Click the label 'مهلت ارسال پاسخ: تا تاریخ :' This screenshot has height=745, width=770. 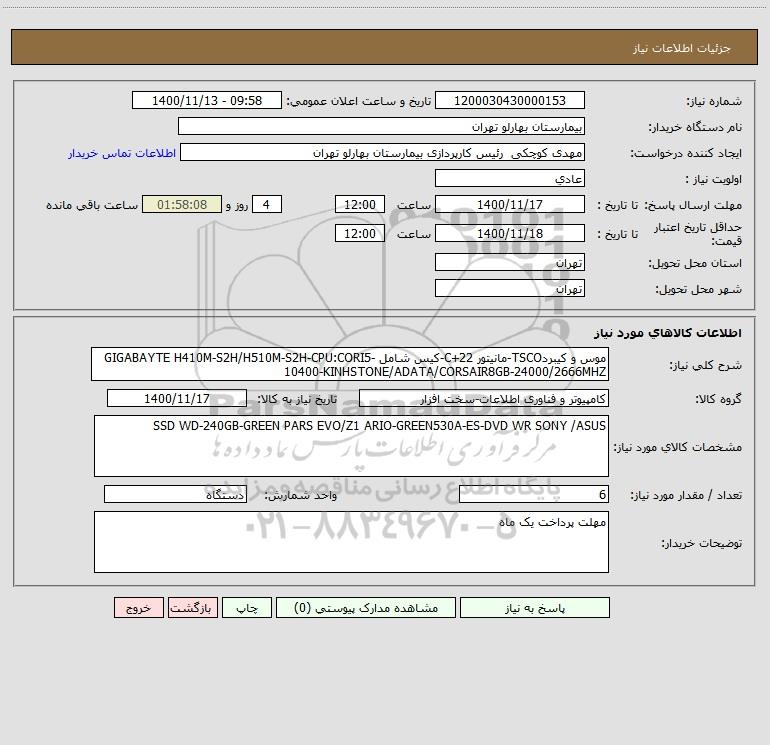[670, 206]
